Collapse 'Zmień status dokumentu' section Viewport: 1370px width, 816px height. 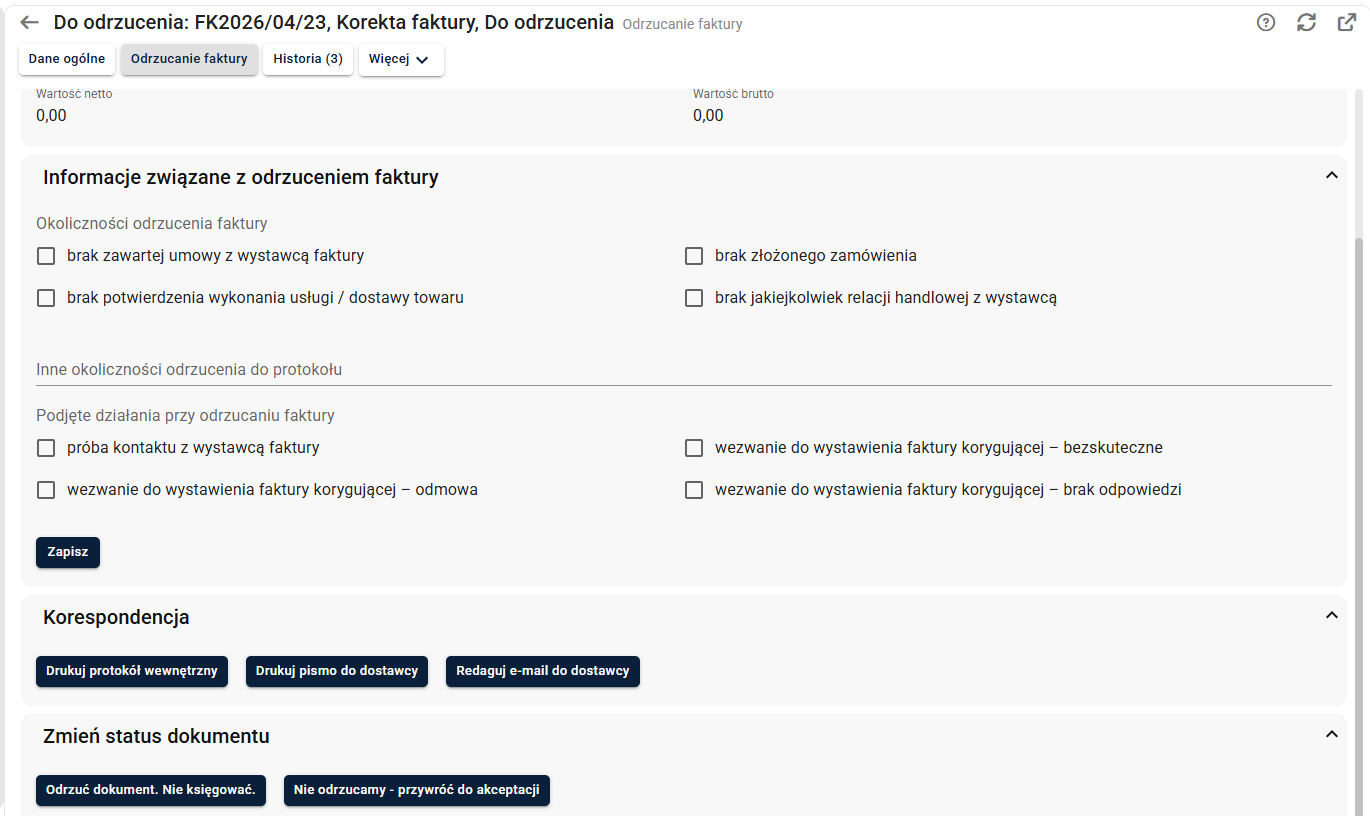pos(1331,735)
